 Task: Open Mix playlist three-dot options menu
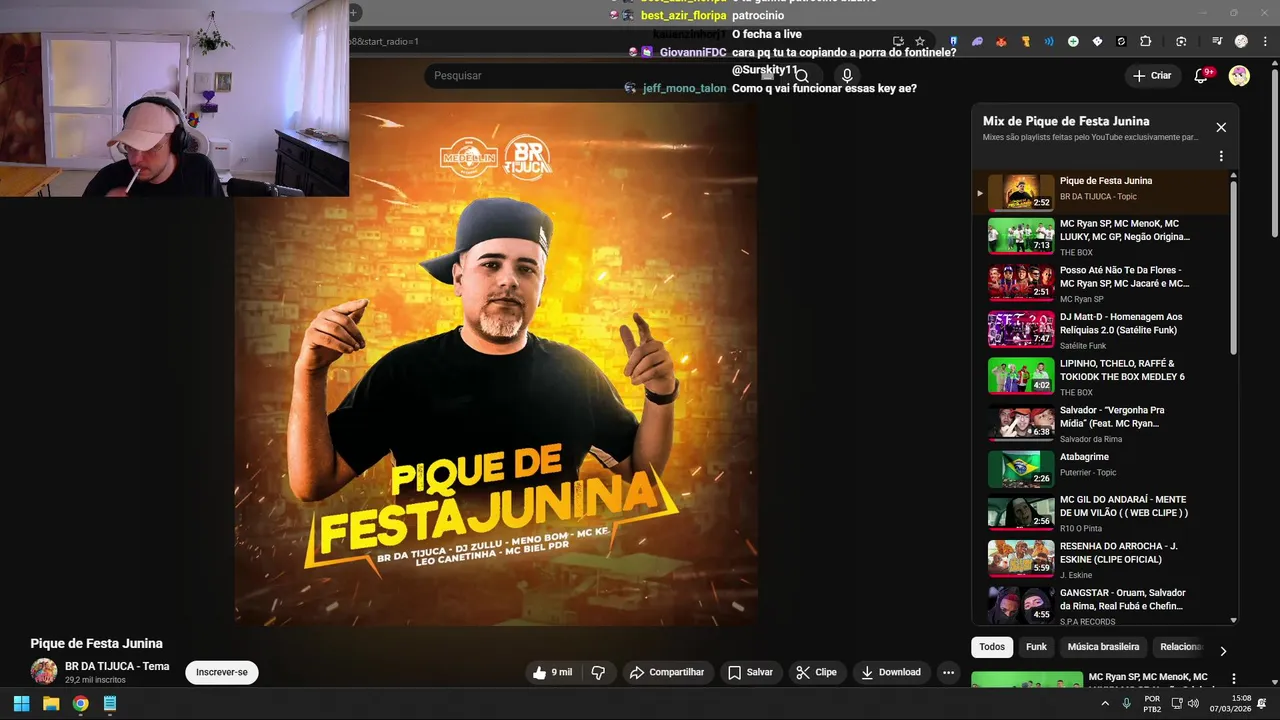coord(1221,156)
